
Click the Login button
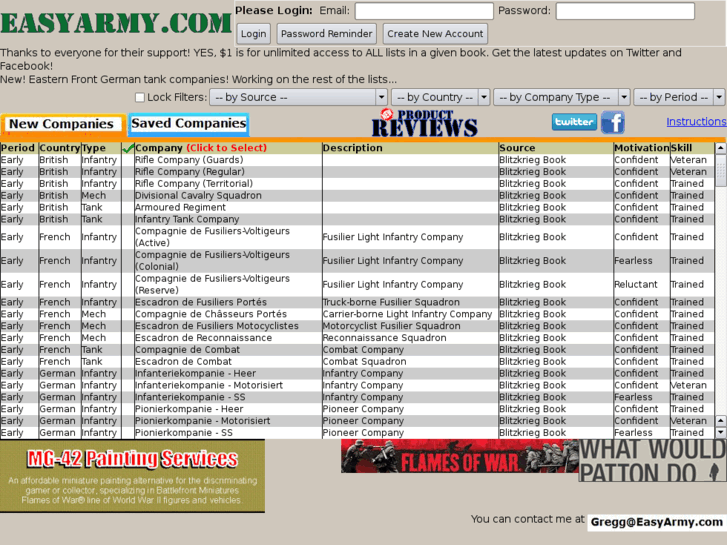tap(254, 34)
